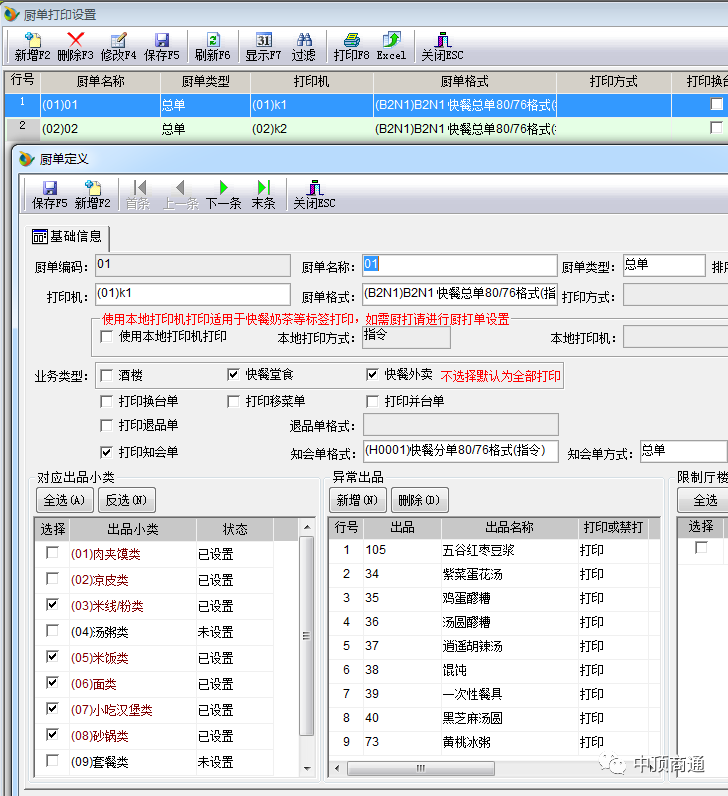Viewport: 728px width, 796px height.
Task: Open the 知会单方式 dropdown field
Action: (x=682, y=452)
